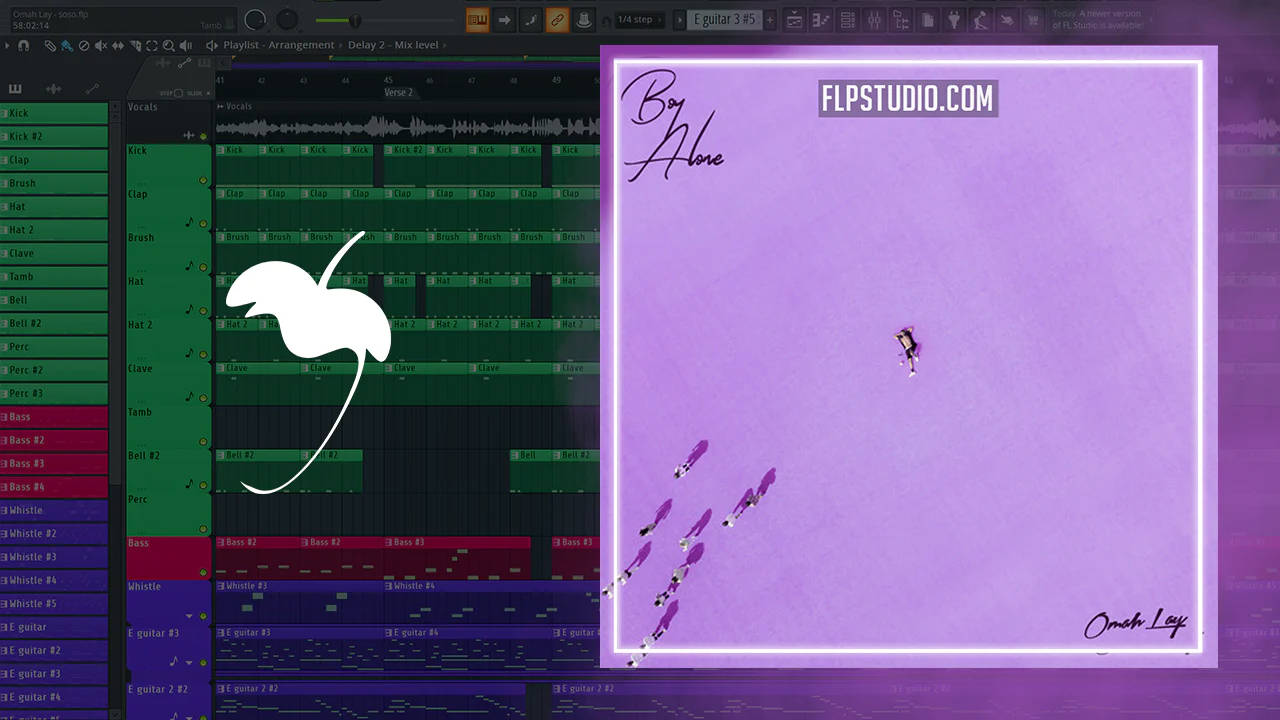This screenshot has height=720, width=1280.
Task: Toggle the Step/Slide switch
Action: (x=178, y=93)
